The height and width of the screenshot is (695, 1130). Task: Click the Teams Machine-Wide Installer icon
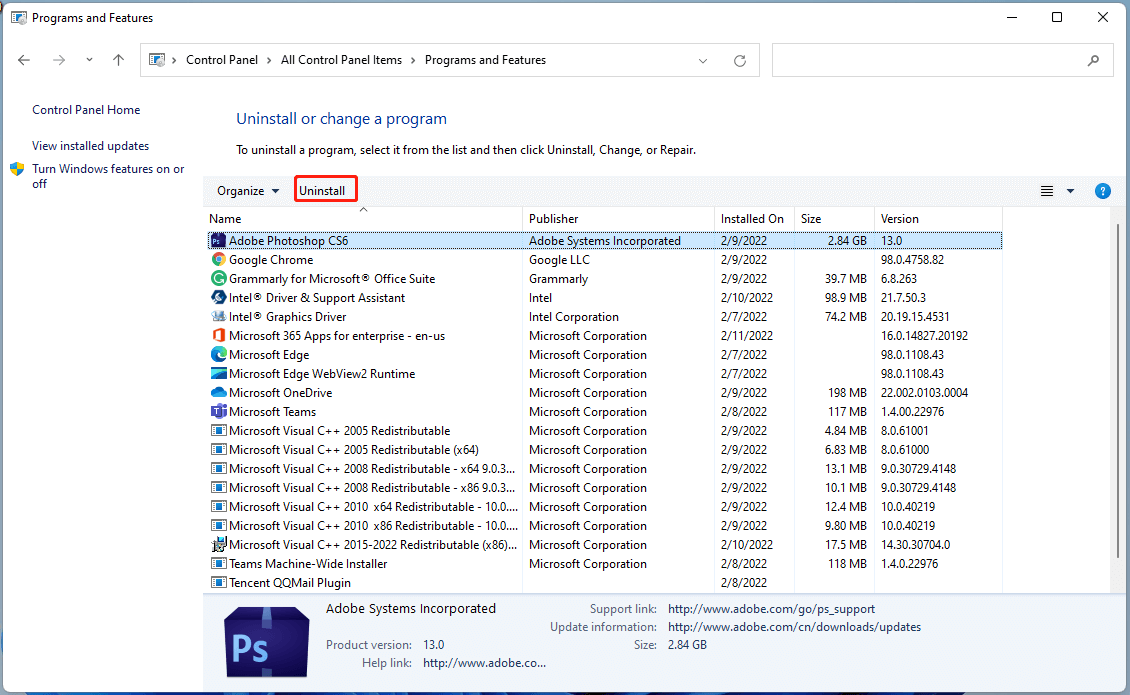218,564
